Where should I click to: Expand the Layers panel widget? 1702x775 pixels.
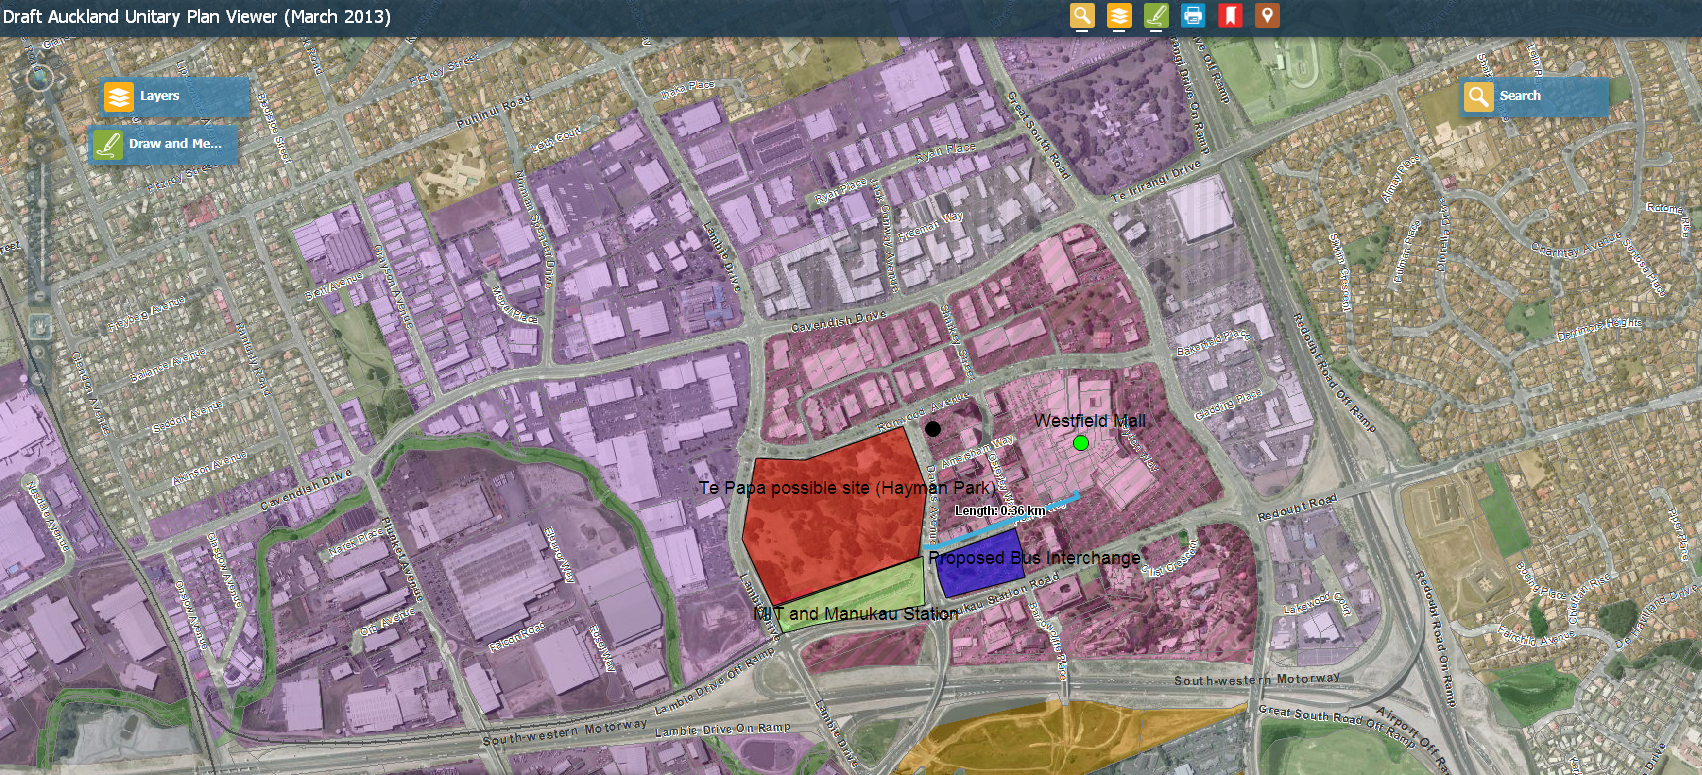click(175, 97)
